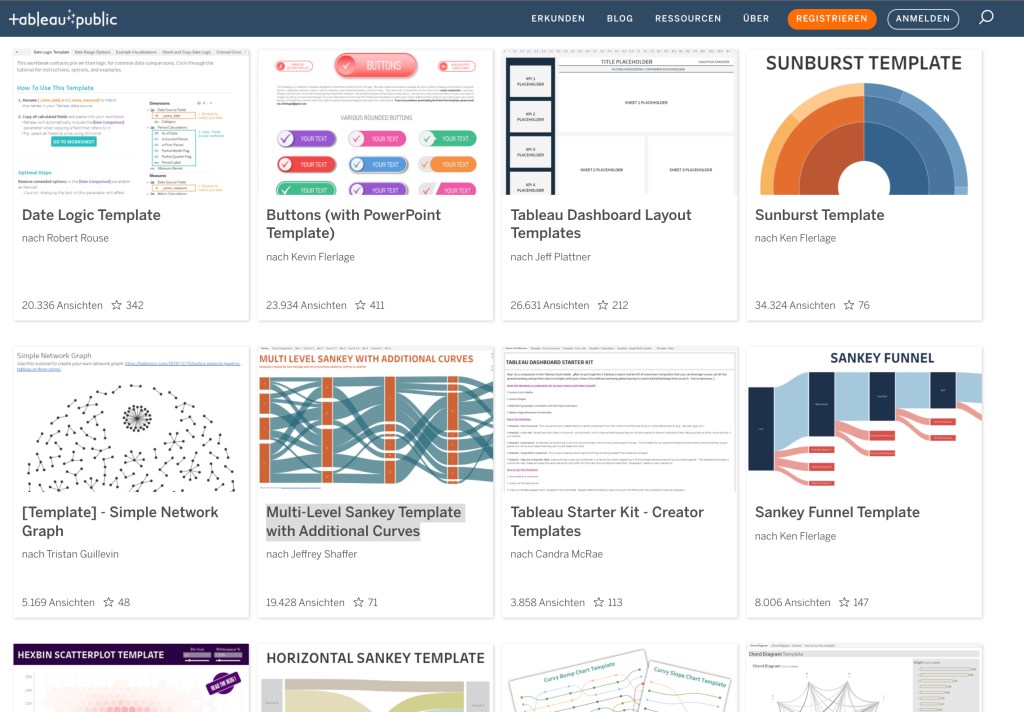Screen dimensions: 1024x712
Task: Click the 20.336 Ansichten view count
Action: pos(62,305)
